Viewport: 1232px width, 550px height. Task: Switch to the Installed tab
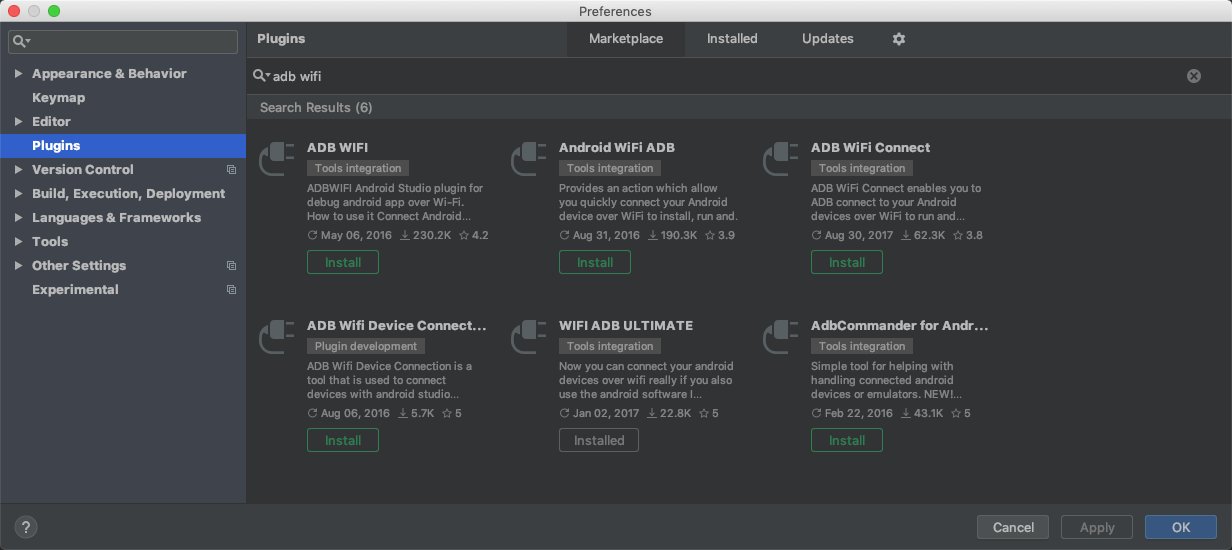coord(732,39)
